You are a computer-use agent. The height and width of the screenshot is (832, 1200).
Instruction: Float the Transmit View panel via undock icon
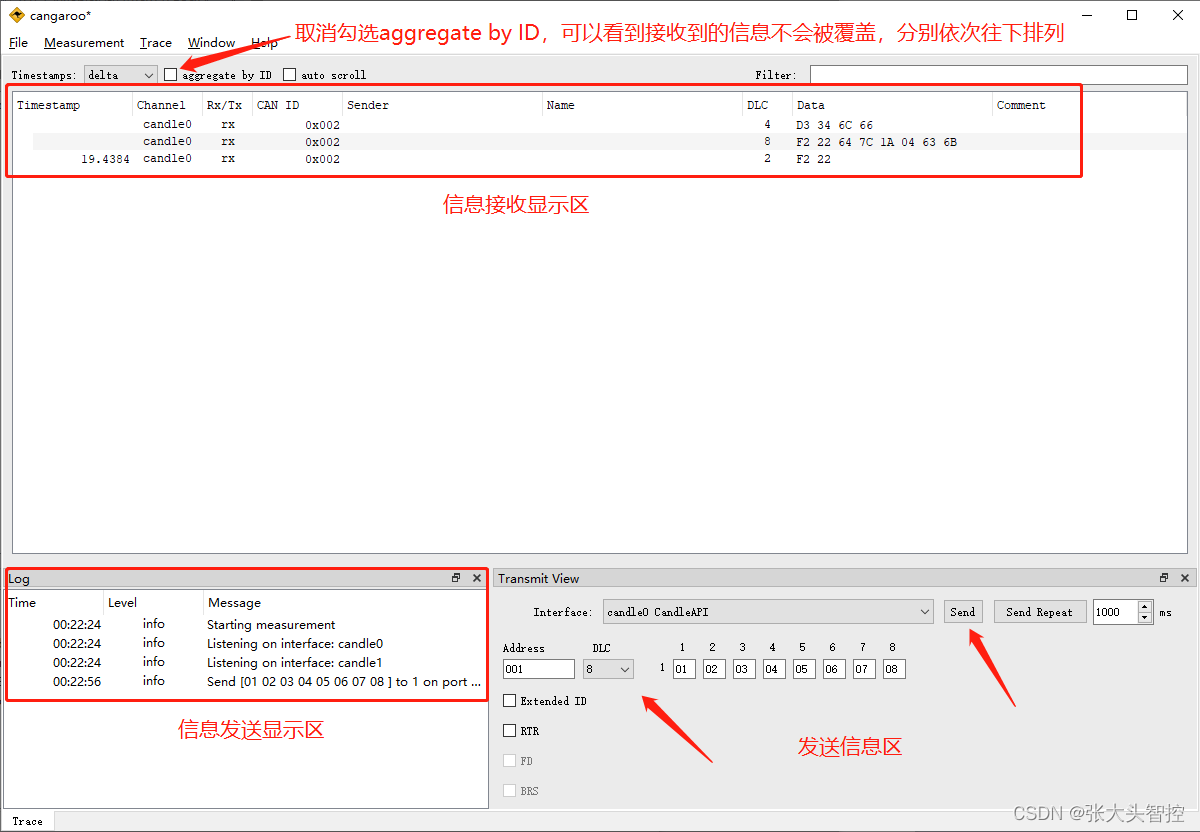(x=1163, y=578)
